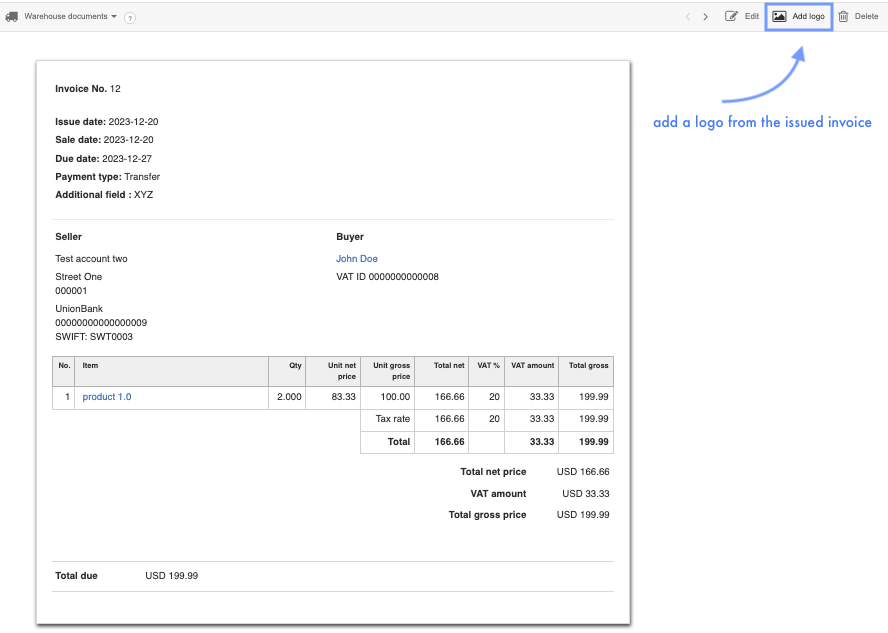Click the warehouse truck icon

12,16
